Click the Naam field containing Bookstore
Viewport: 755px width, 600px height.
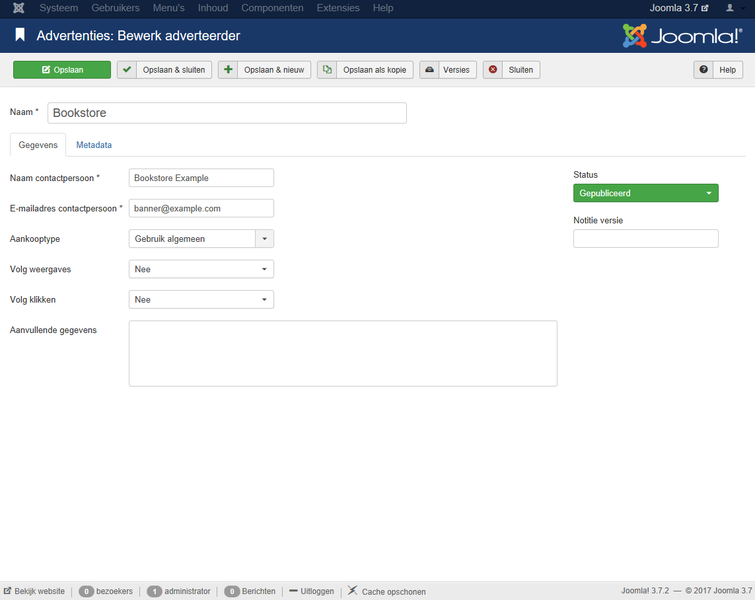[x=227, y=113]
